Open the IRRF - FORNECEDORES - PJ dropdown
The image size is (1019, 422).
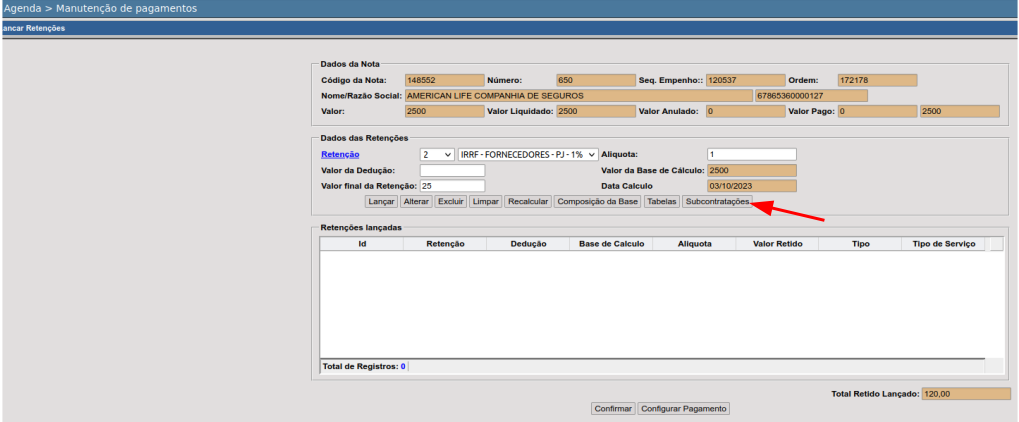[528, 155]
